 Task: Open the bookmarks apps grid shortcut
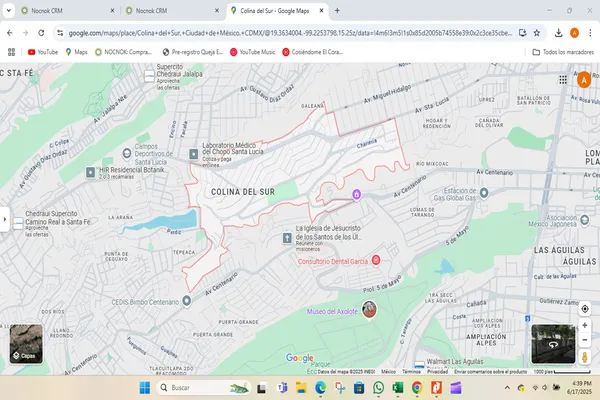click(11, 52)
